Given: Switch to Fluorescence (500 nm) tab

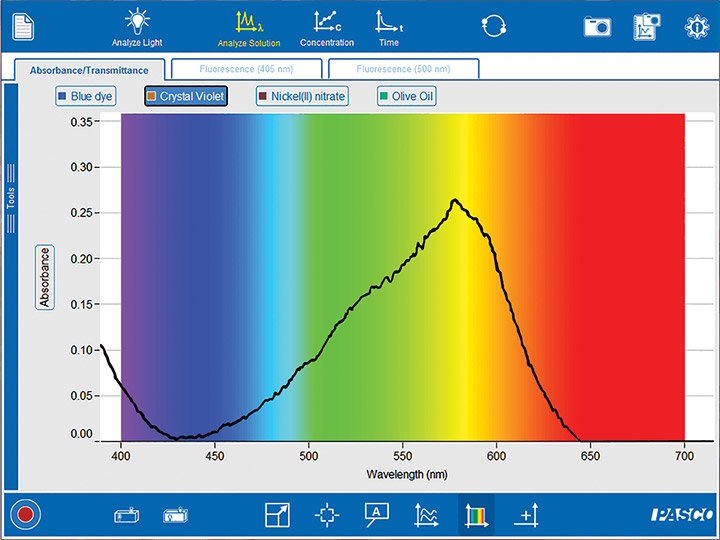Looking at the screenshot, I should pyautogui.click(x=403, y=69).
